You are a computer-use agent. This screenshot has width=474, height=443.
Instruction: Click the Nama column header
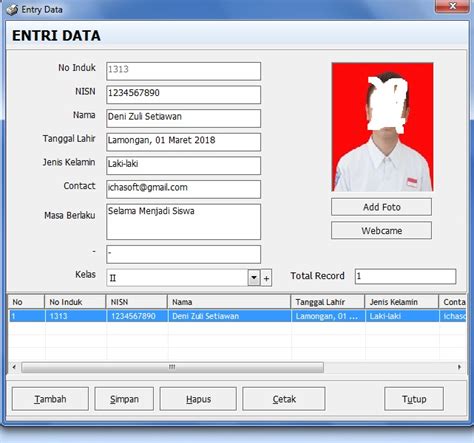(x=229, y=302)
